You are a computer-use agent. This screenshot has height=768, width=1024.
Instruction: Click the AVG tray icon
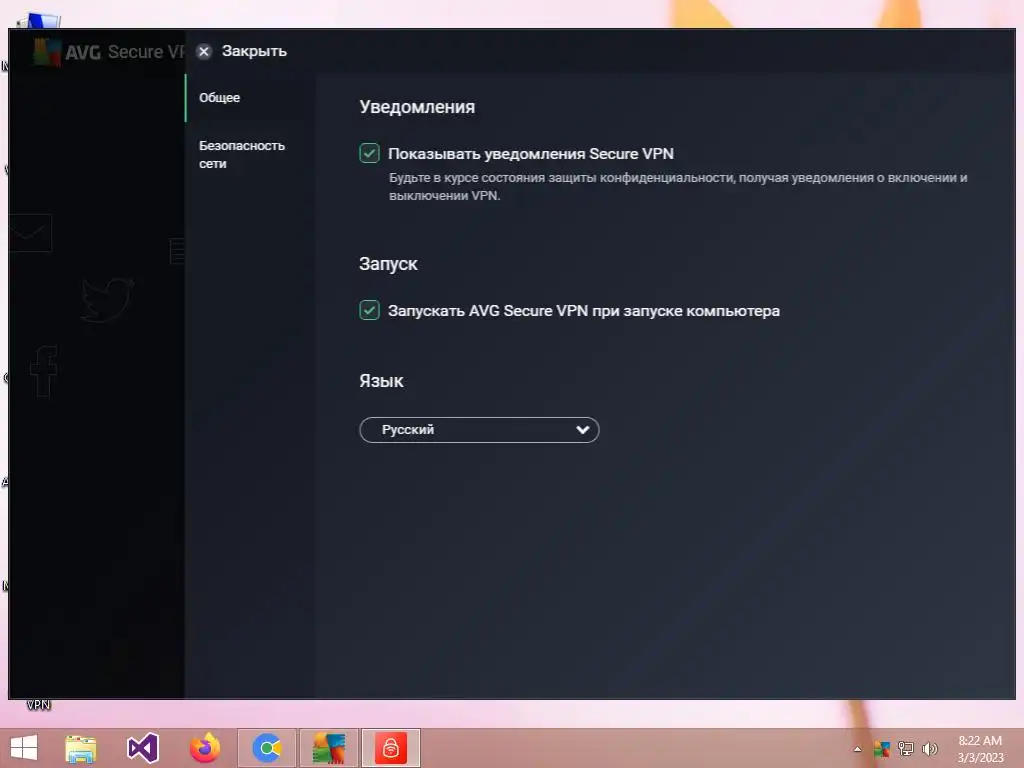[882, 749]
